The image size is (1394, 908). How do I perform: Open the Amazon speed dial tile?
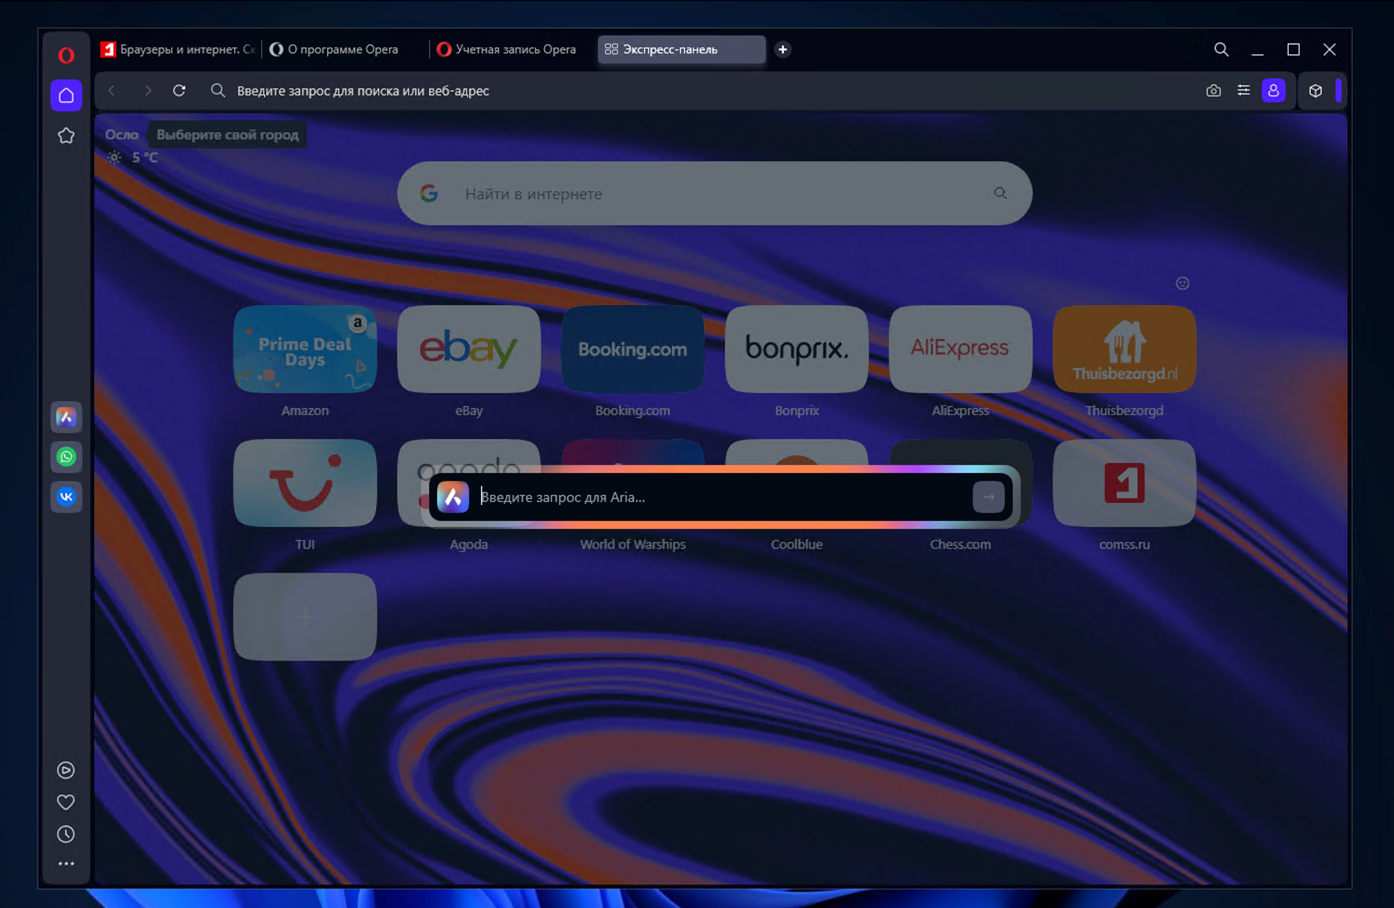305,349
